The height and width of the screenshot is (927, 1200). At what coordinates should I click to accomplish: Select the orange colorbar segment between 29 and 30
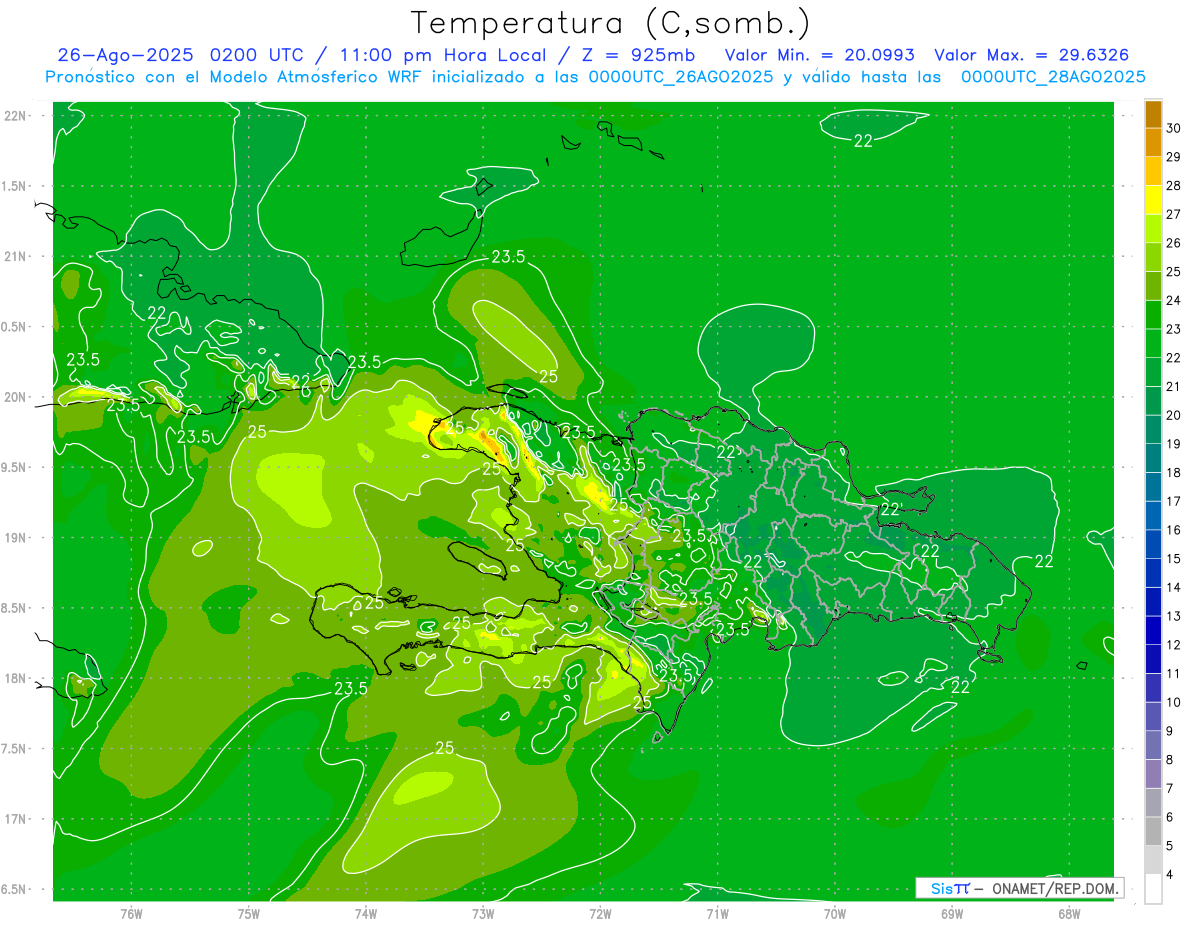[1153, 143]
